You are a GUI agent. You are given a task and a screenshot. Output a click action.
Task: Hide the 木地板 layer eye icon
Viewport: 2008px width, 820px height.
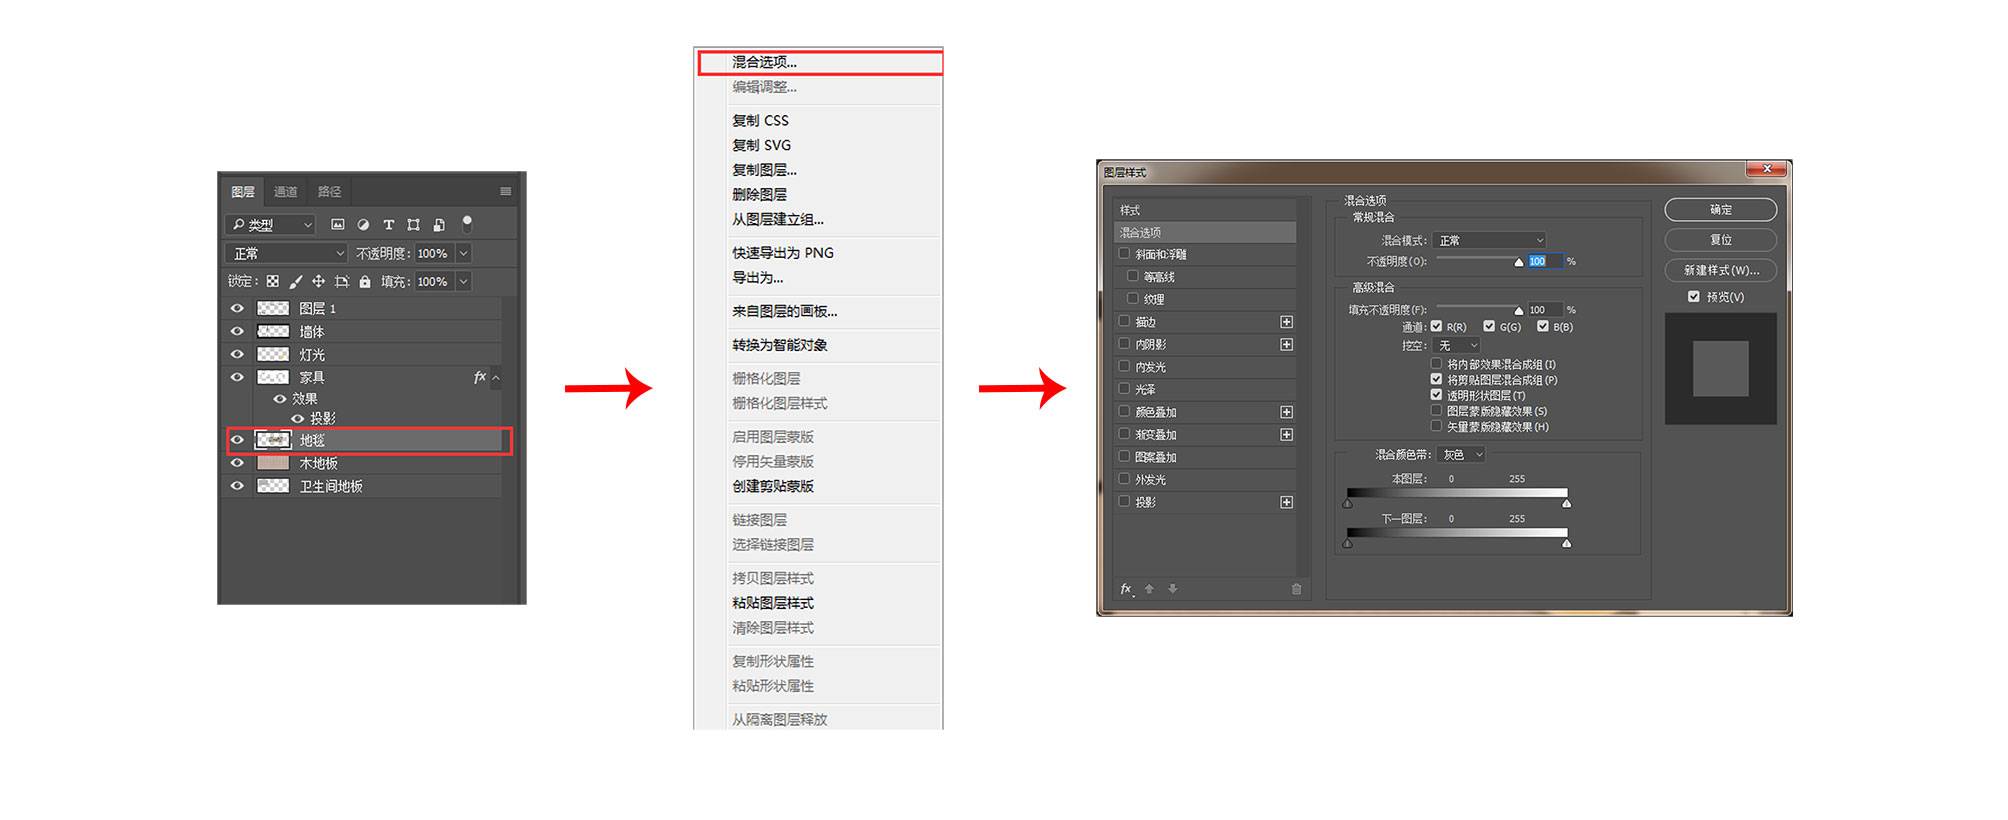[237, 463]
